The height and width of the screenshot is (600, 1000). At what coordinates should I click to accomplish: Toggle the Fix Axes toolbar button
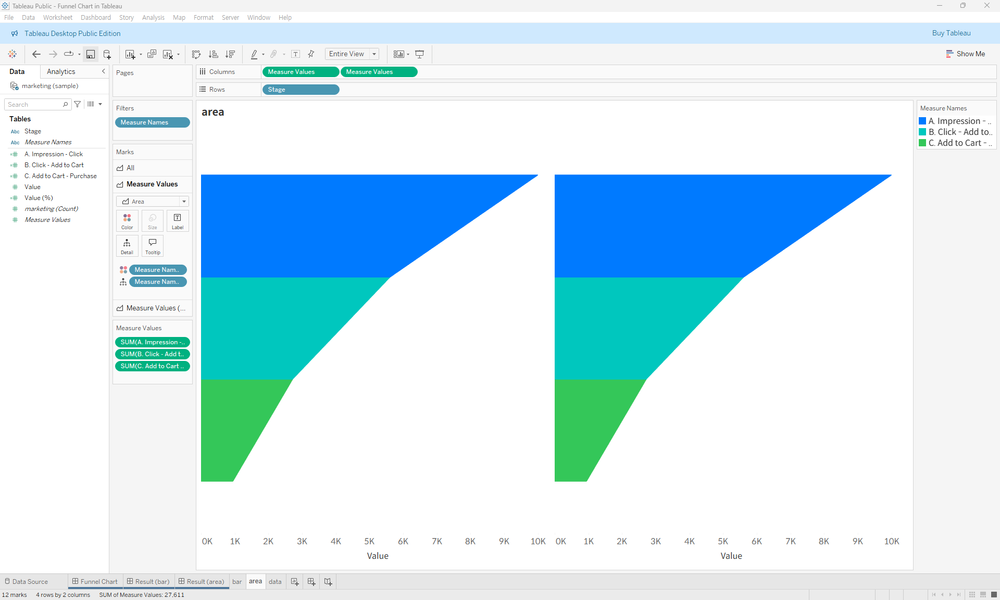[x=313, y=54]
